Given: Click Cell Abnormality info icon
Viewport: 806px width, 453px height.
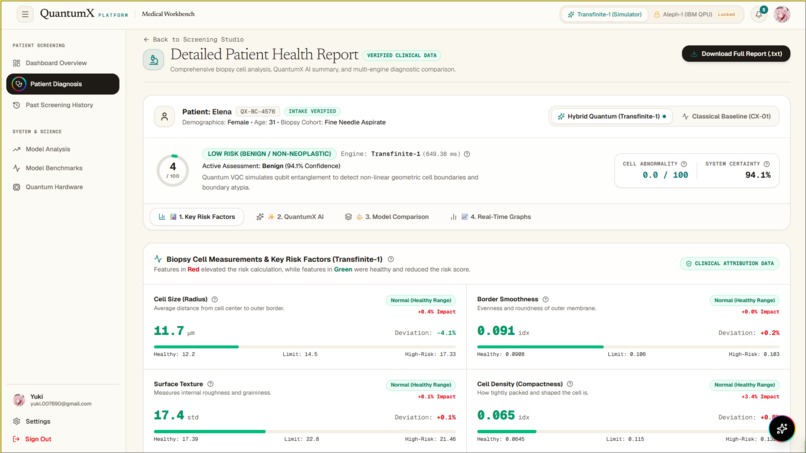Looking at the screenshot, I should 684,164.
